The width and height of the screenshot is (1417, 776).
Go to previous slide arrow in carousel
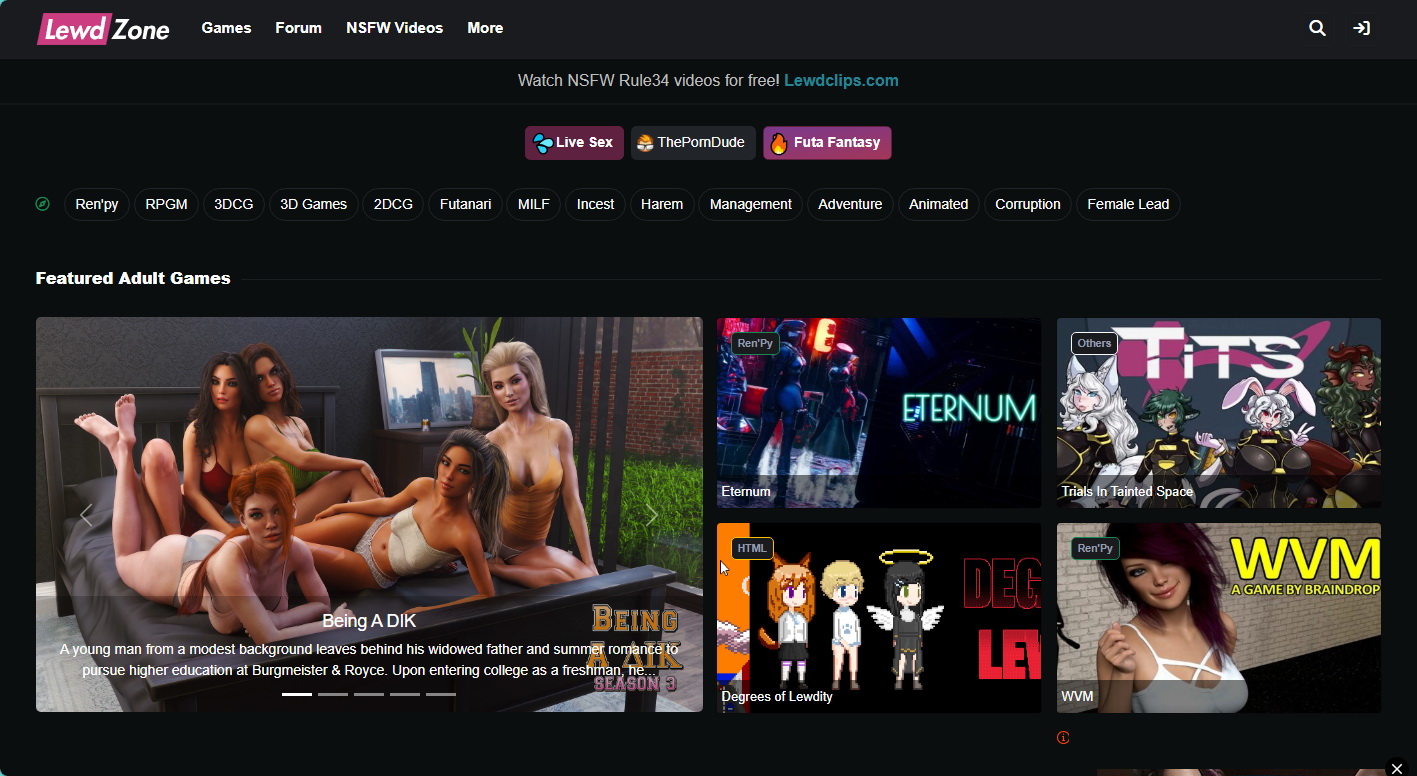(86, 515)
